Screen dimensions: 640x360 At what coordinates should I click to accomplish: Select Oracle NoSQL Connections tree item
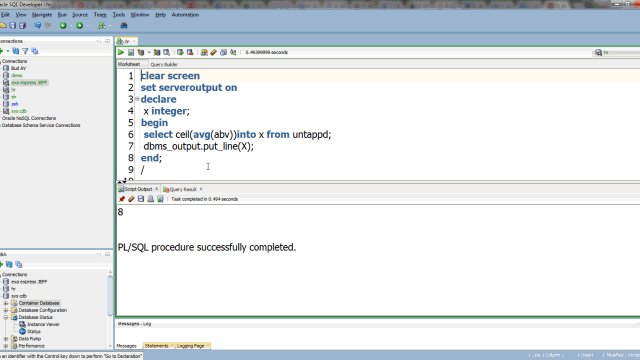point(29,118)
